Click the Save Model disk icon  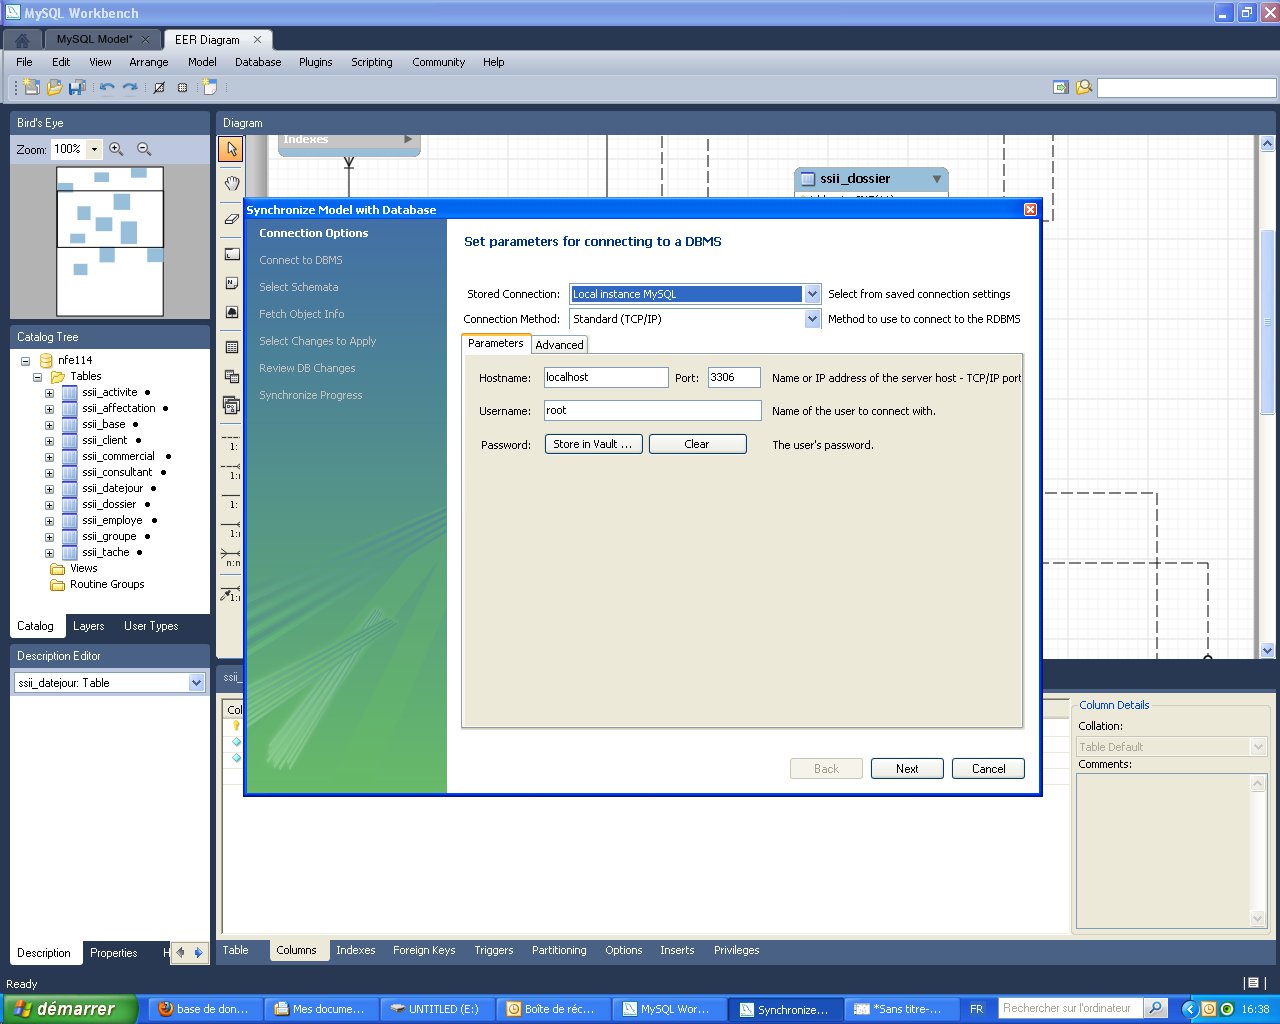click(x=77, y=87)
